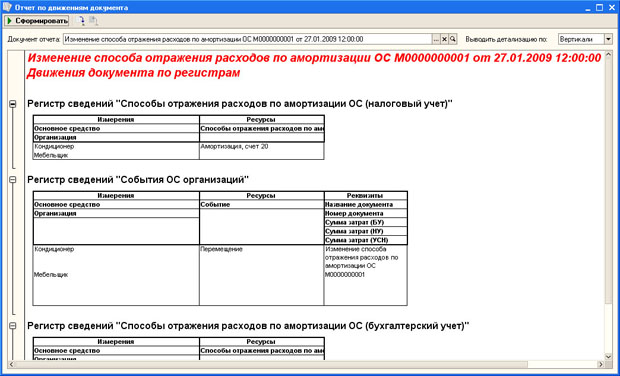Click the налоговый учет register heading
The image size is (620, 376).
(240, 104)
